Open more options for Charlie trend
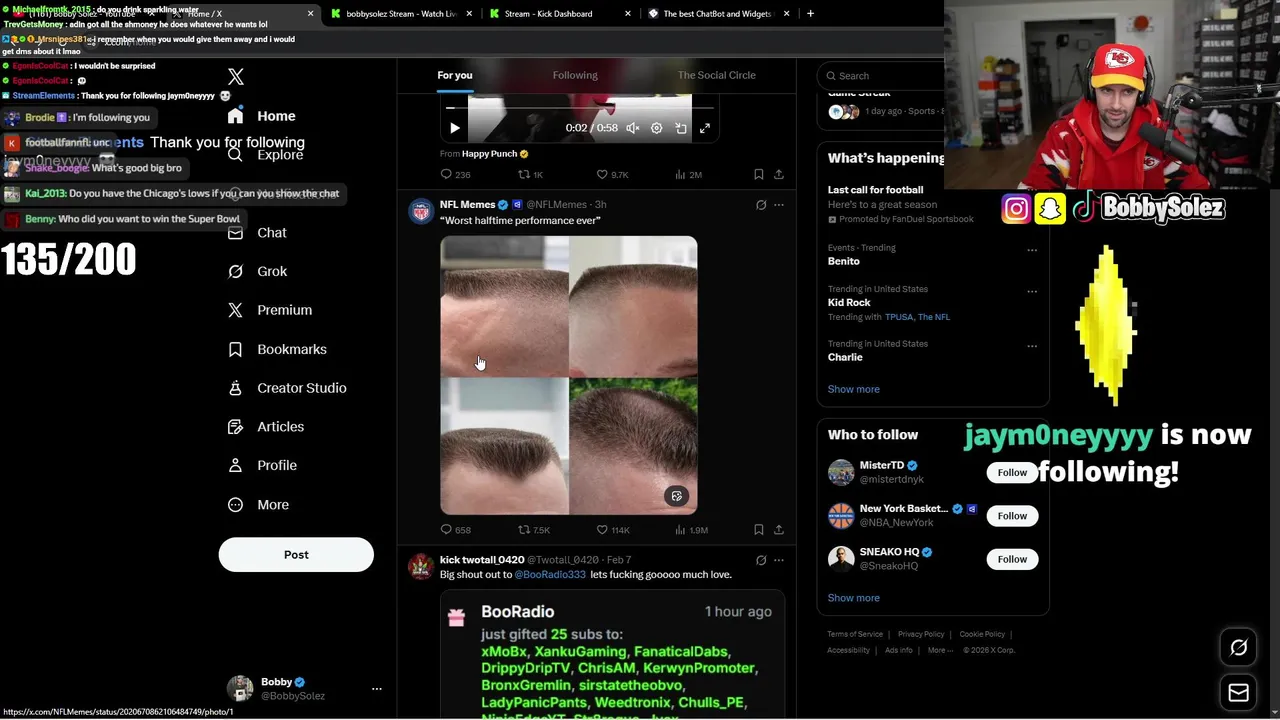 tap(1032, 346)
